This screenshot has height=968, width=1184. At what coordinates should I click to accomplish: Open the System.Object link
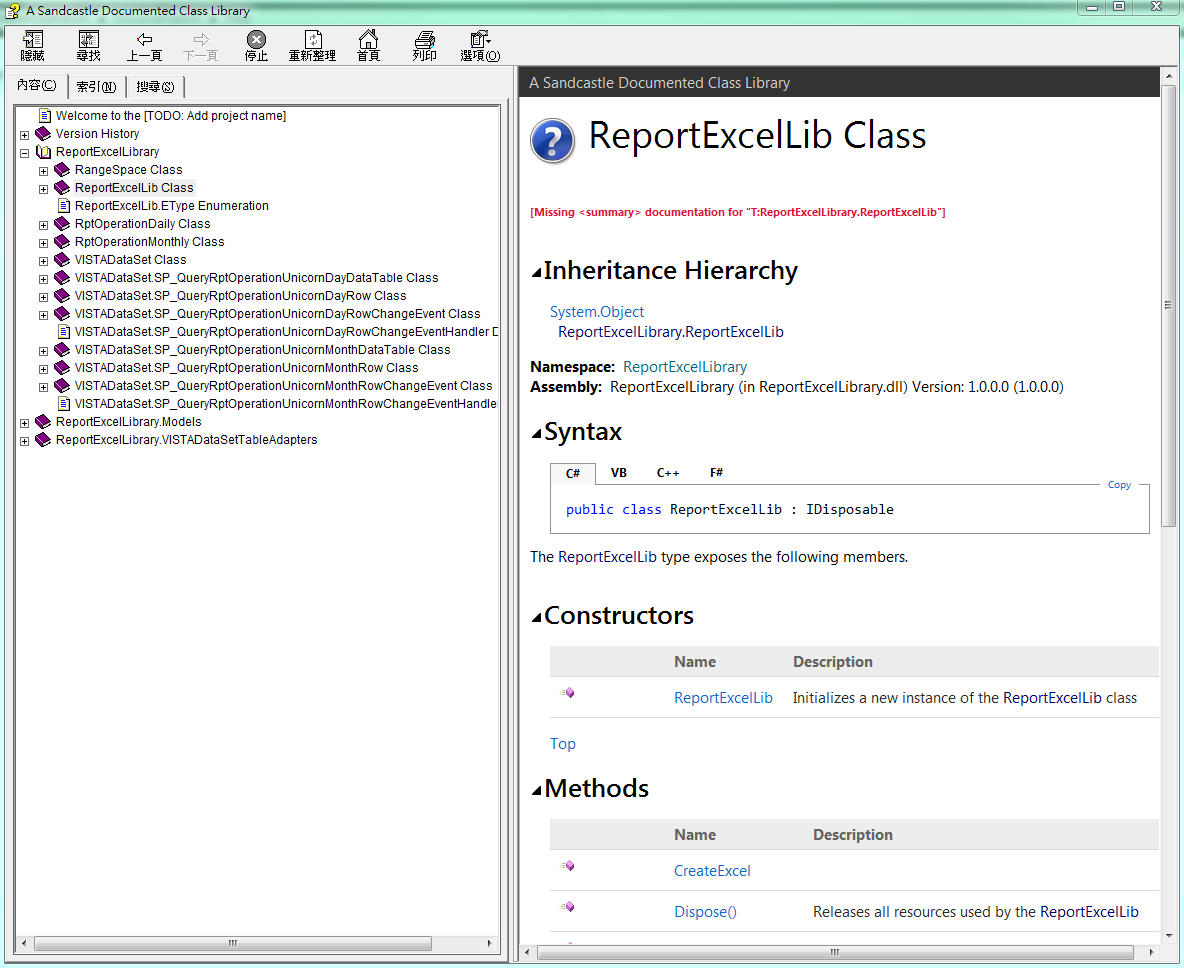(597, 311)
